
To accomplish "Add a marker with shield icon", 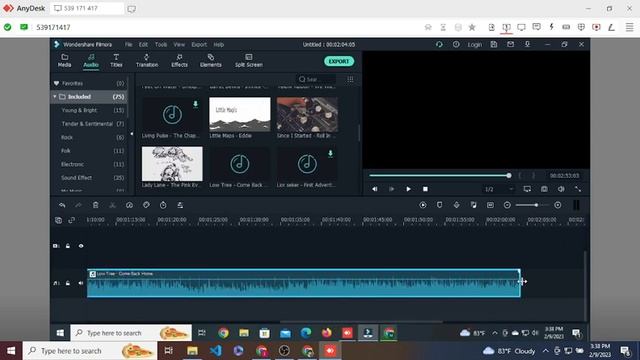I will coord(440,205).
